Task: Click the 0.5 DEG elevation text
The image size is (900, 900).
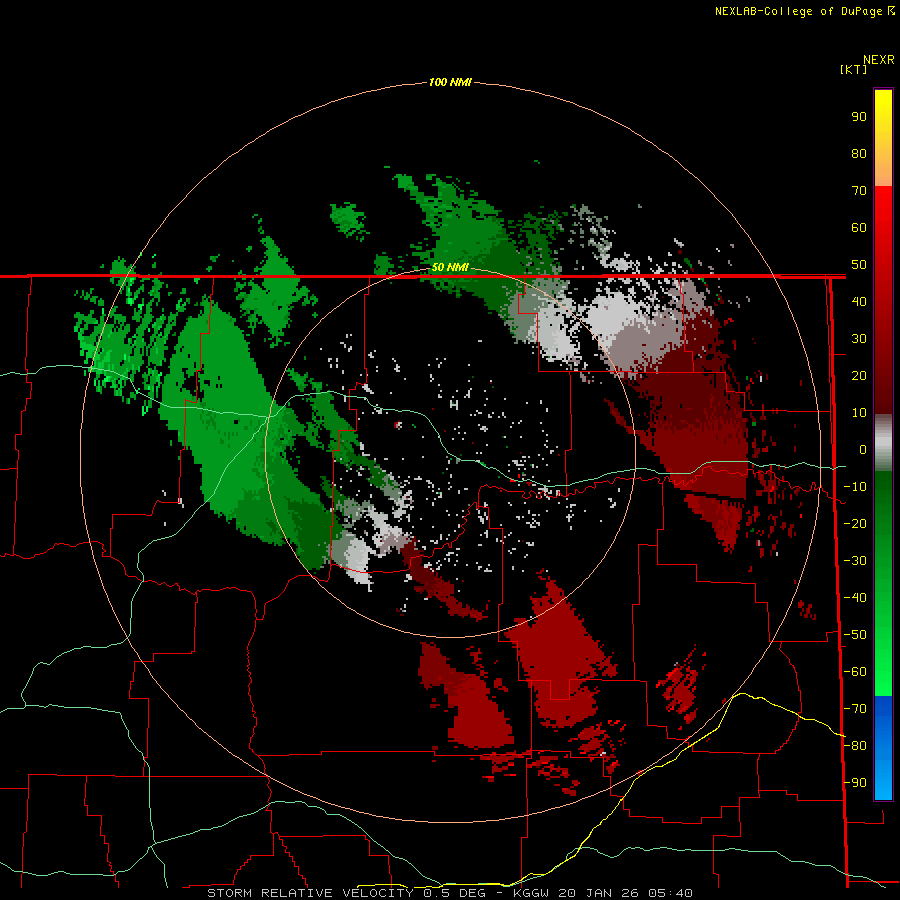Action: (454, 893)
